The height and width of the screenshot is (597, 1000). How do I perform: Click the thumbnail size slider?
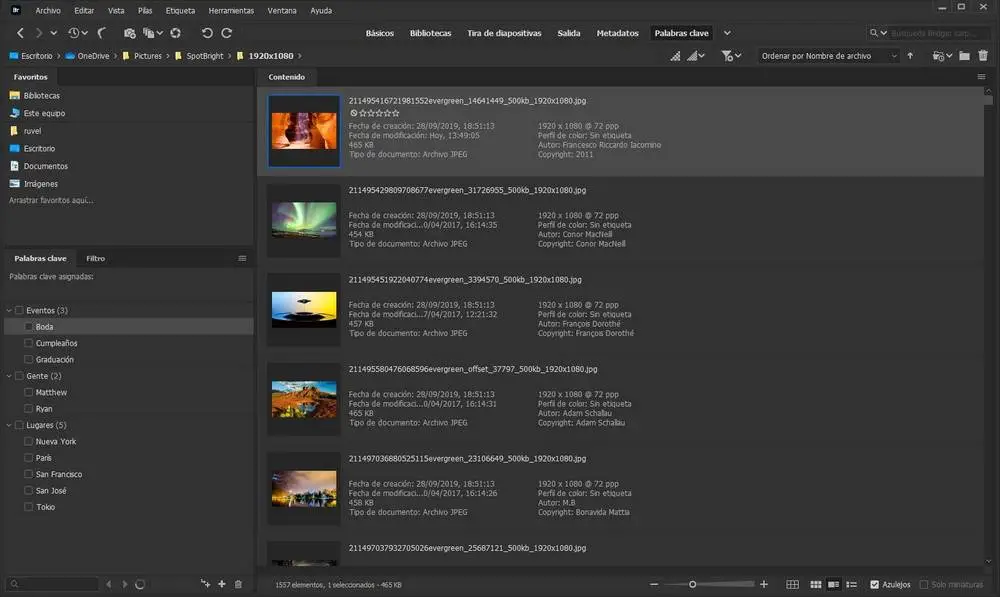pos(692,584)
